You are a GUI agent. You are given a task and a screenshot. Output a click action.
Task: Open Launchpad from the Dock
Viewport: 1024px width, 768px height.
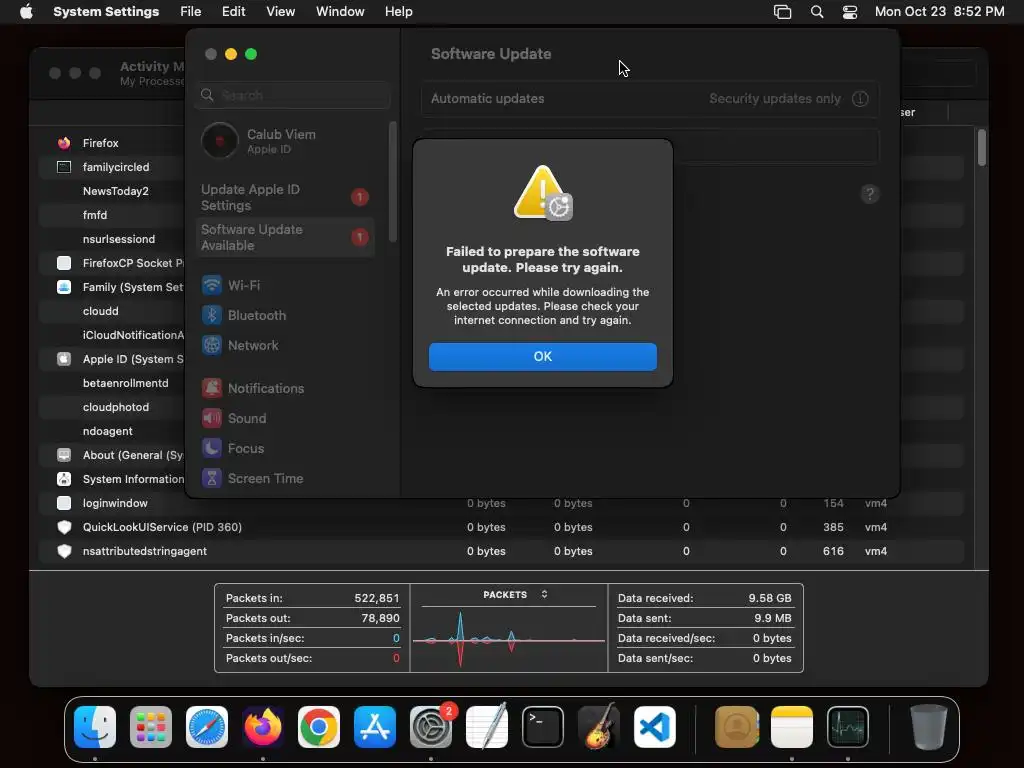pyautogui.click(x=151, y=727)
